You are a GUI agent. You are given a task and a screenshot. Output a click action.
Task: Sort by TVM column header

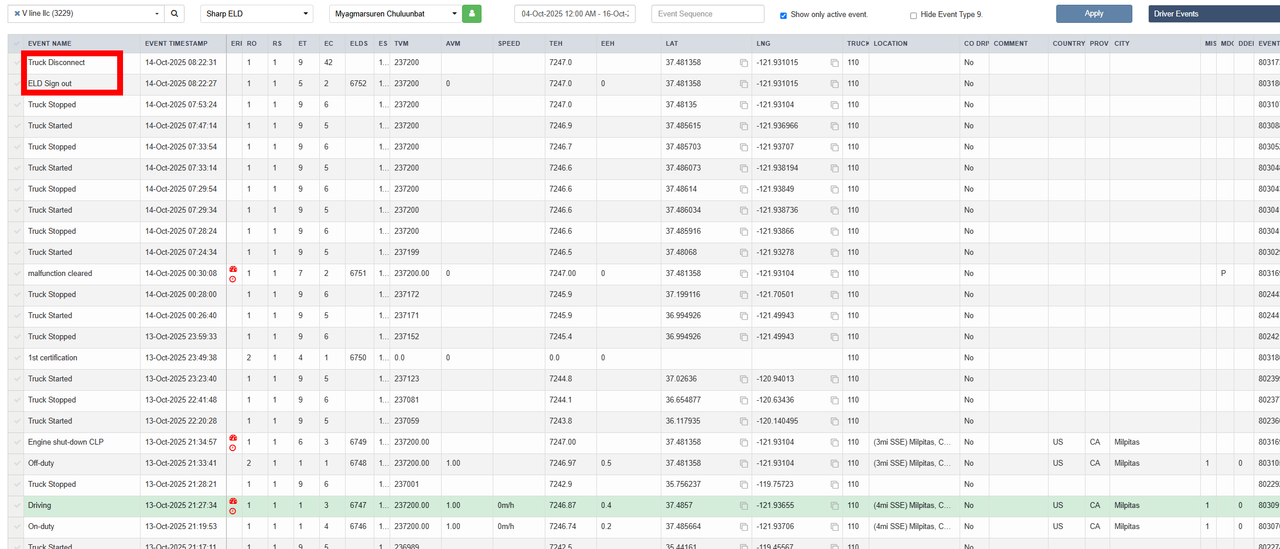[401, 44]
